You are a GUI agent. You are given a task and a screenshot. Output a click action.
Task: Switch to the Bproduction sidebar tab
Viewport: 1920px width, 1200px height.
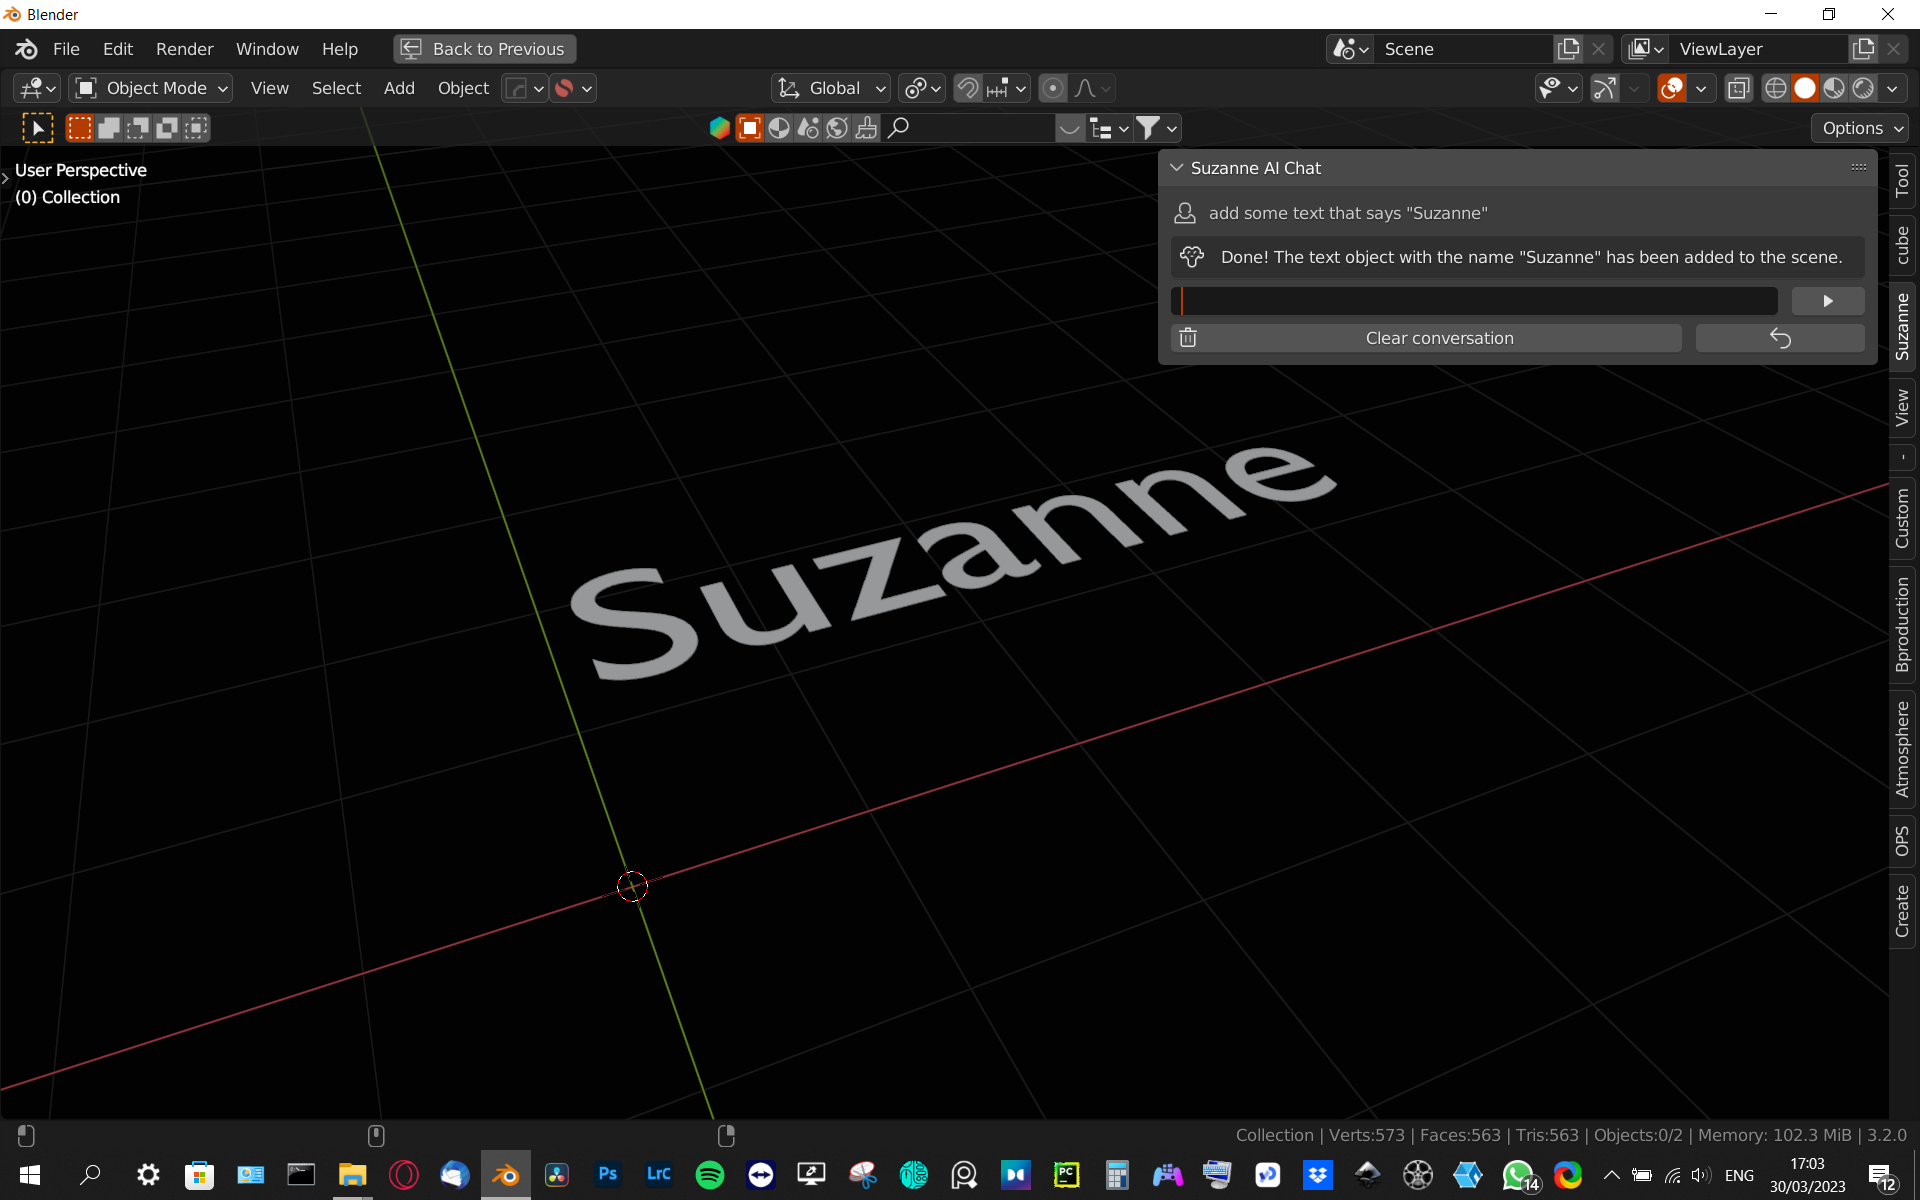click(x=1902, y=624)
